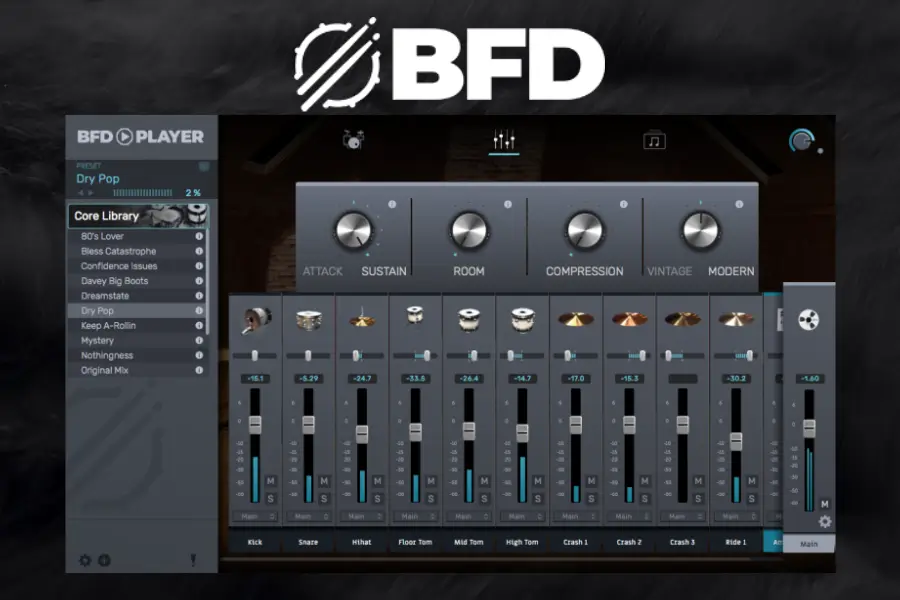Open the drum kit view icon
The height and width of the screenshot is (600, 900).
352,138
